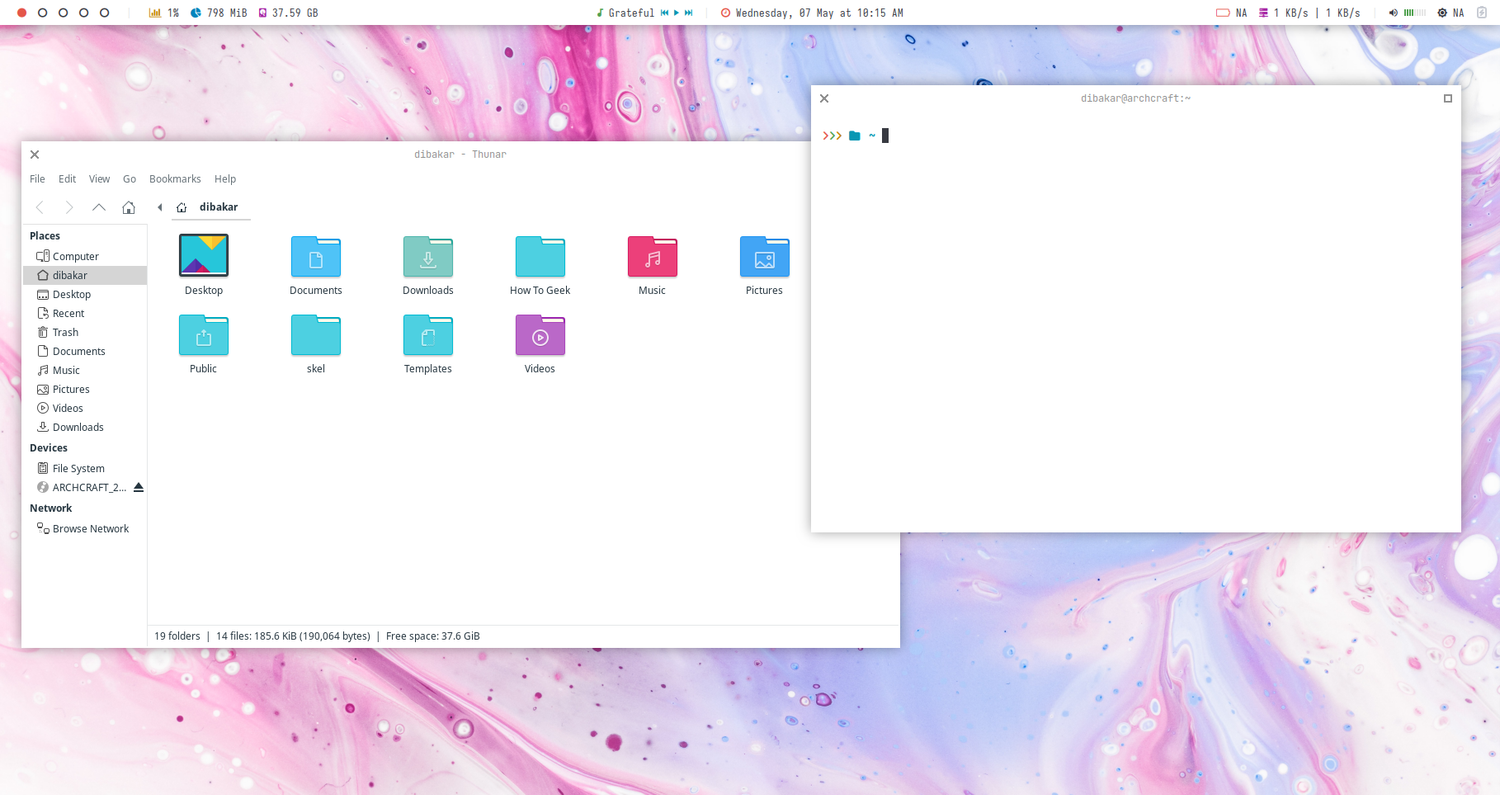This screenshot has height=795, width=1500.
Task: Switch to the fourth workspace circle
Action: click(84, 13)
